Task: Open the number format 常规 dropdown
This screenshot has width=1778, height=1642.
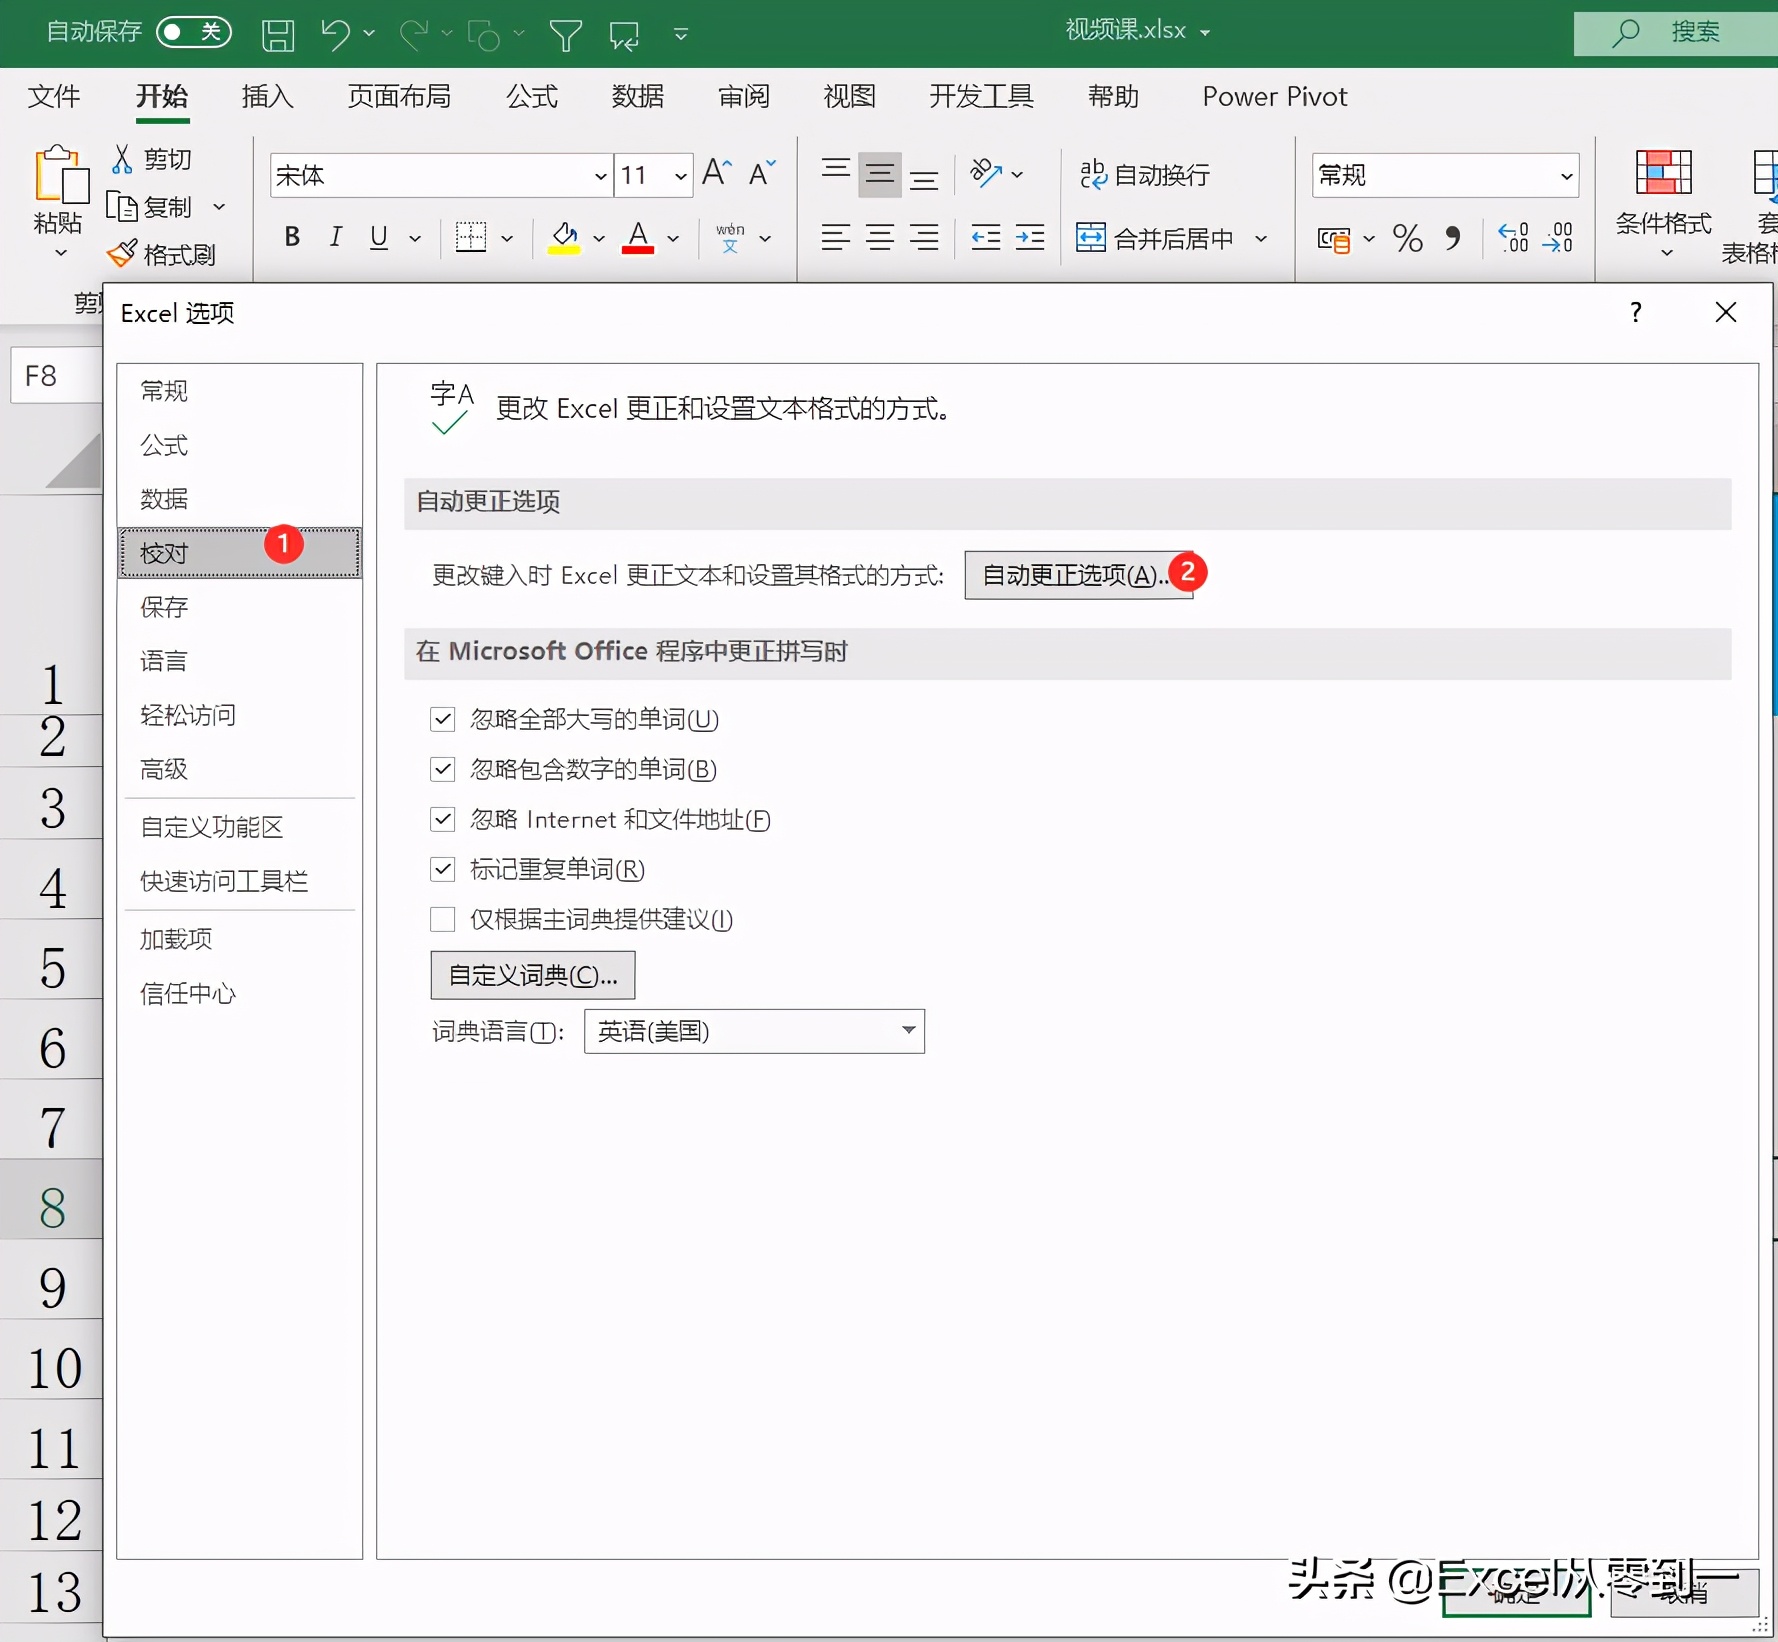Action: [x=1566, y=176]
